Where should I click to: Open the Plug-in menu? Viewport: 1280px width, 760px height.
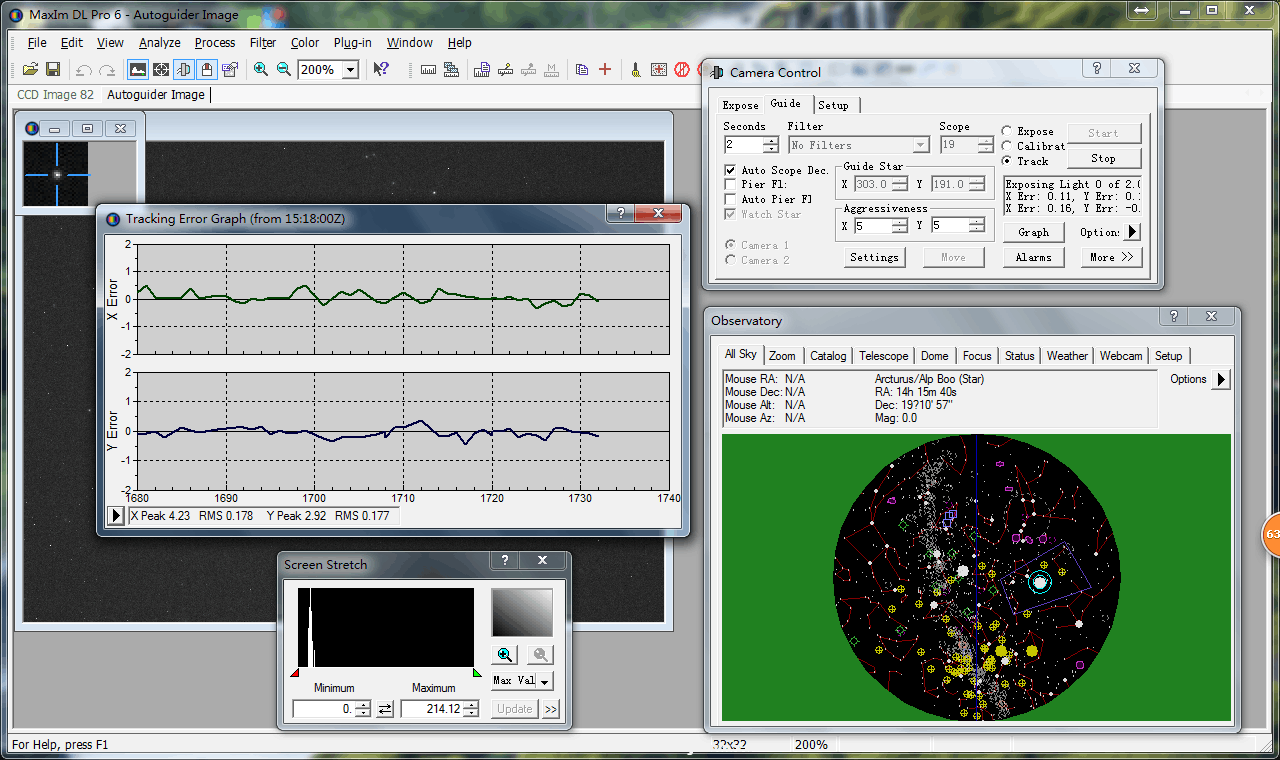[353, 43]
